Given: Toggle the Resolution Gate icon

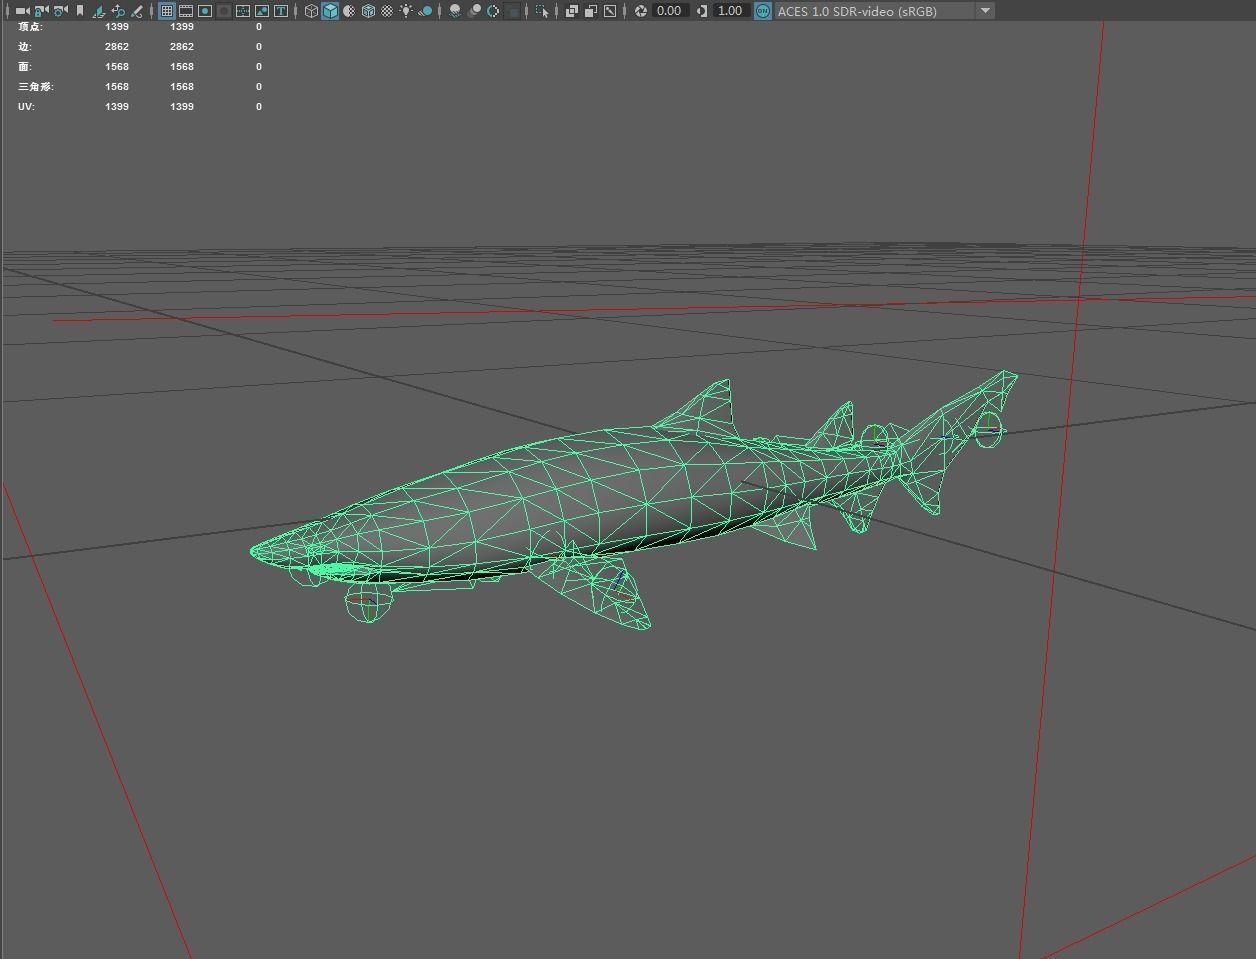Looking at the screenshot, I should coord(205,11).
